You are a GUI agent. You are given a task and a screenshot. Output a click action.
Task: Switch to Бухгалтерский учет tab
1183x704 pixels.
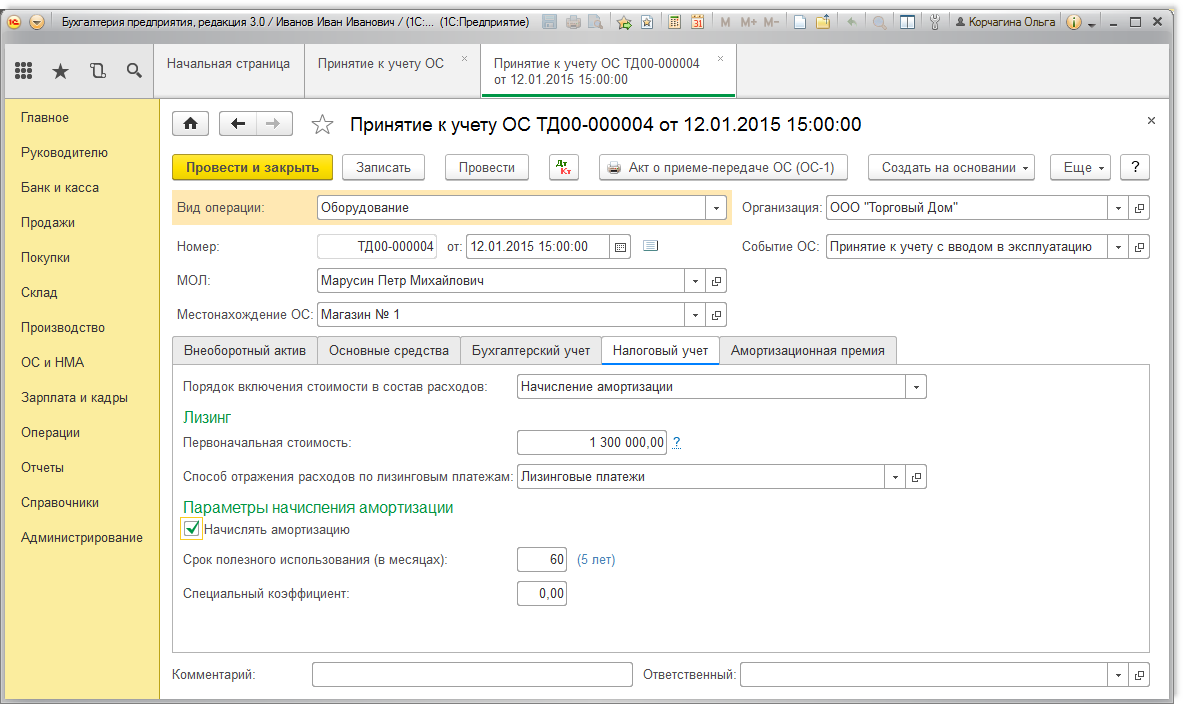[530, 350]
